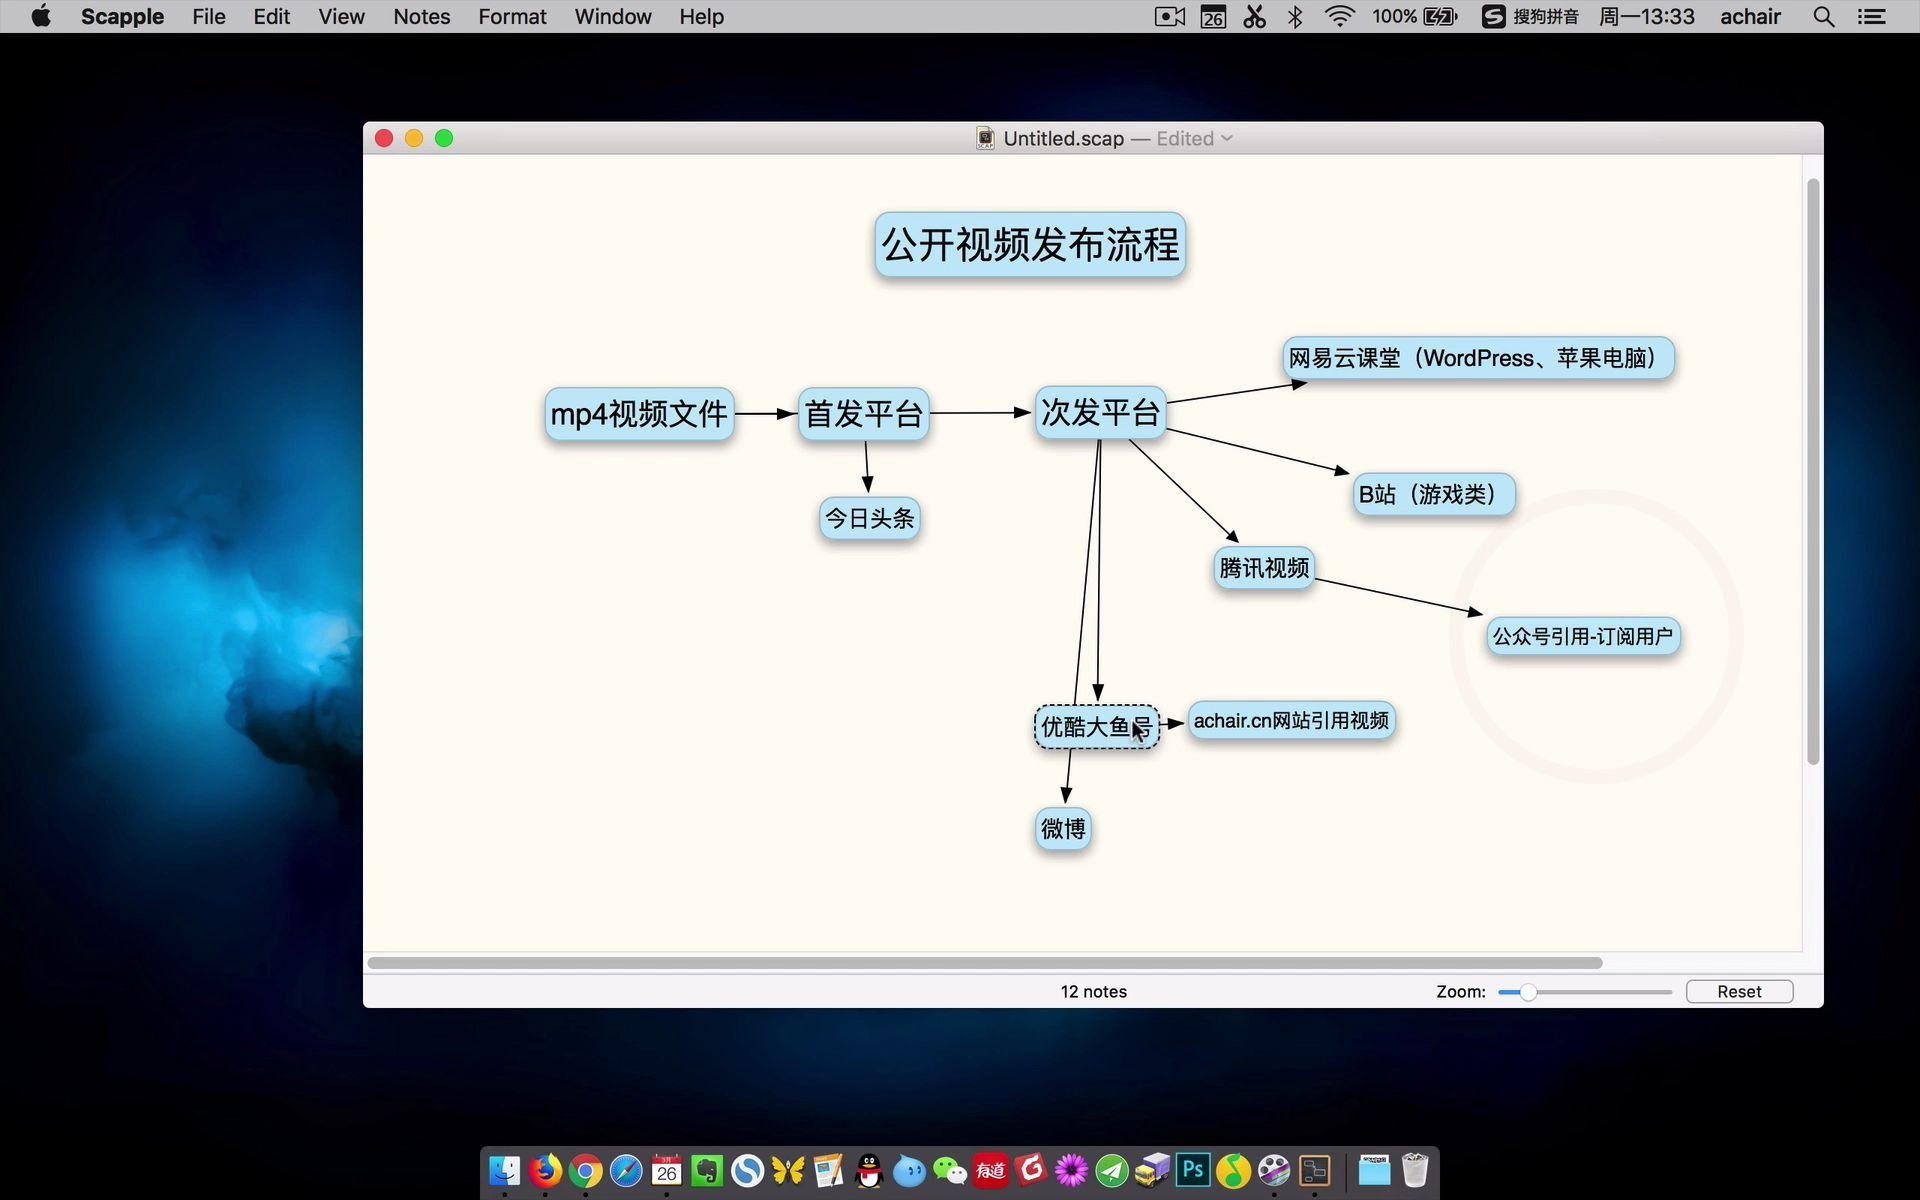Open the Sogou Pinyin input menu

click(1530, 16)
